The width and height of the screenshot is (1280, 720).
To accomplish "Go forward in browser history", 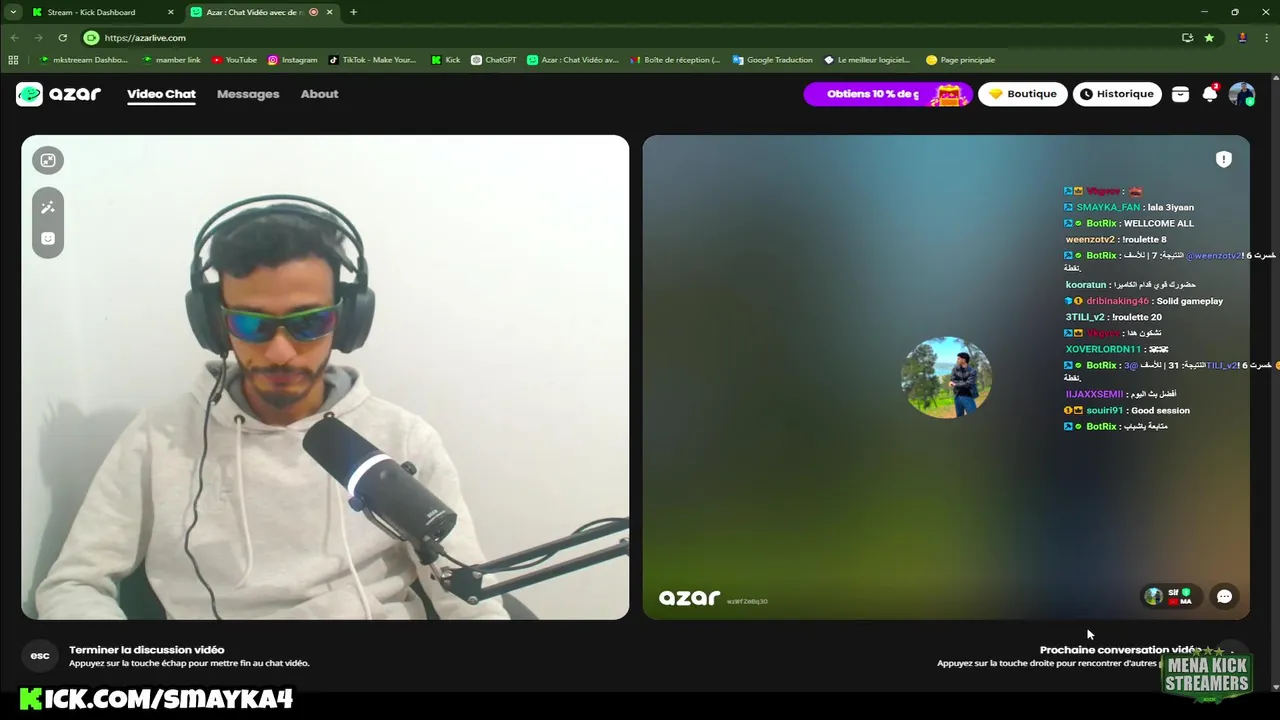I will [x=38, y=38].
